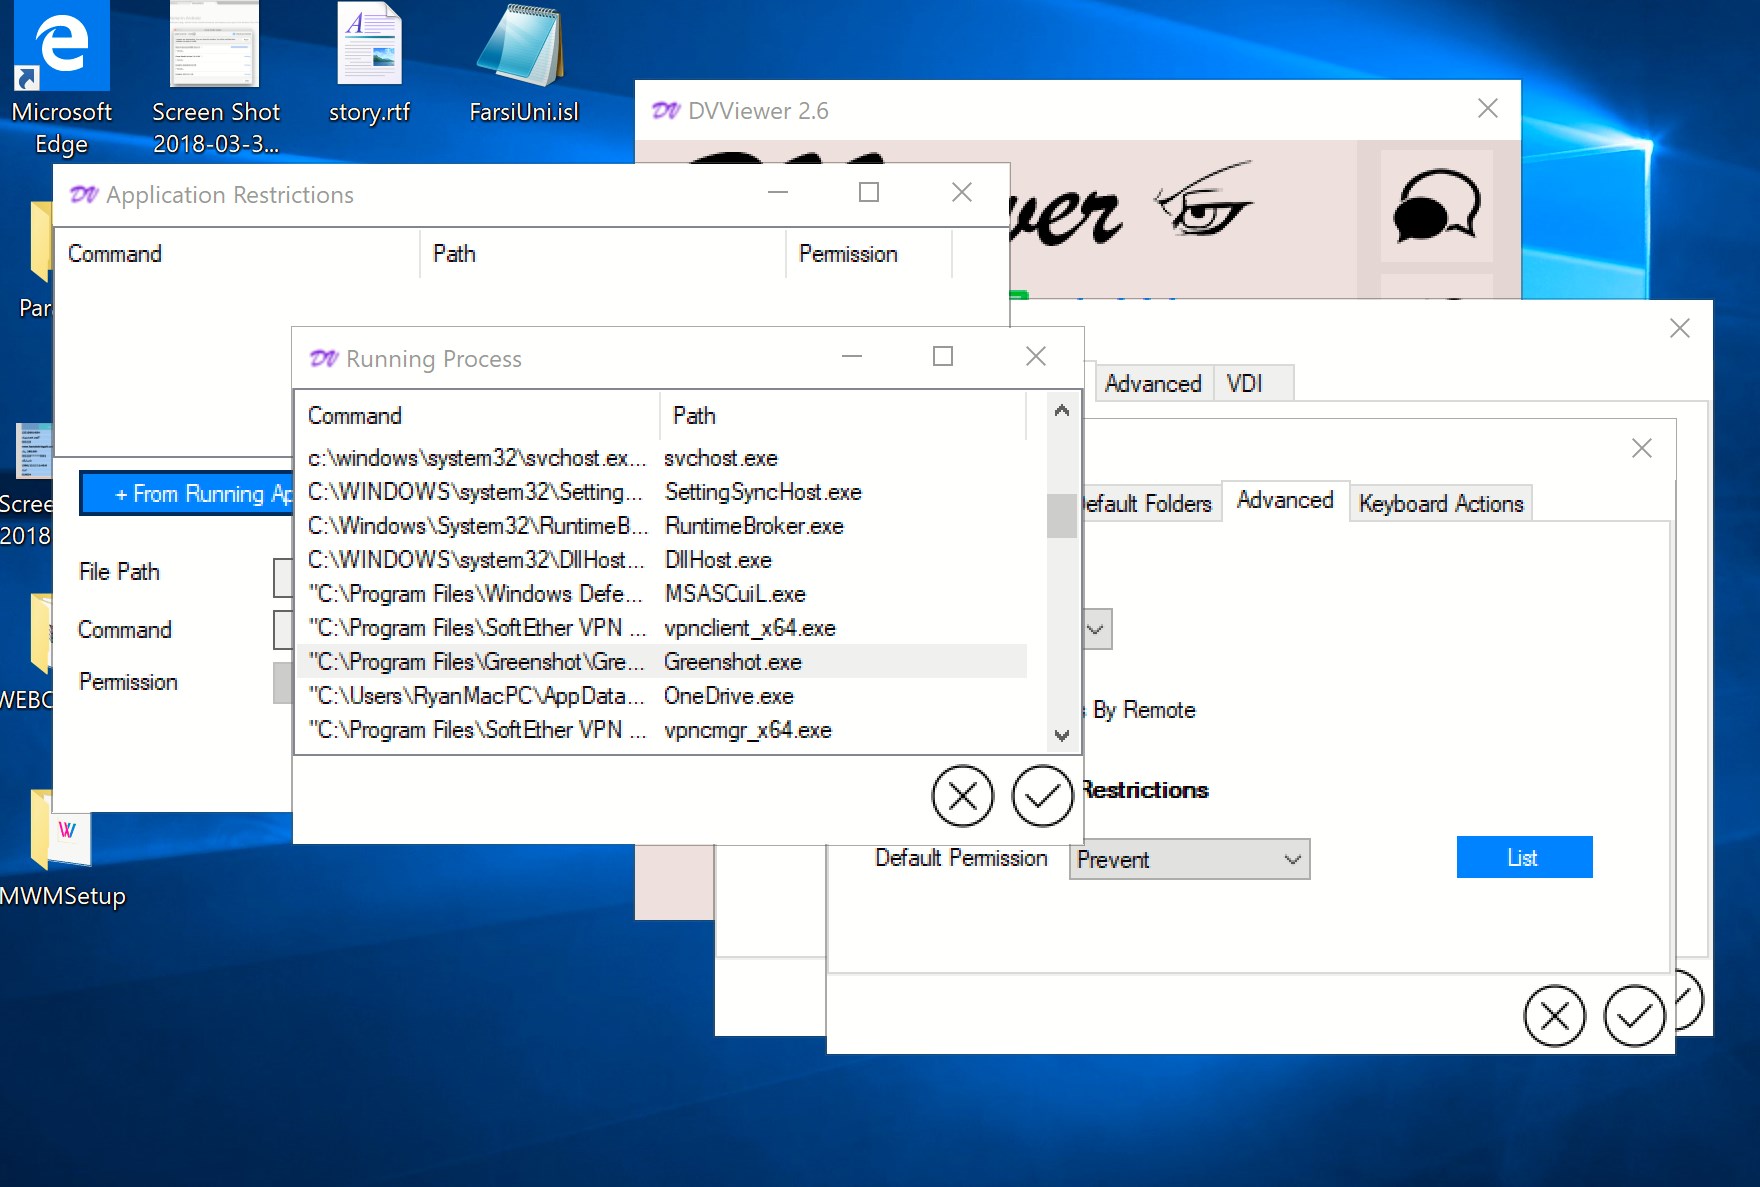Screen dimensions: 1760x1187
Task: Minimize the Running Process window
Action: [x=852, y=356]
